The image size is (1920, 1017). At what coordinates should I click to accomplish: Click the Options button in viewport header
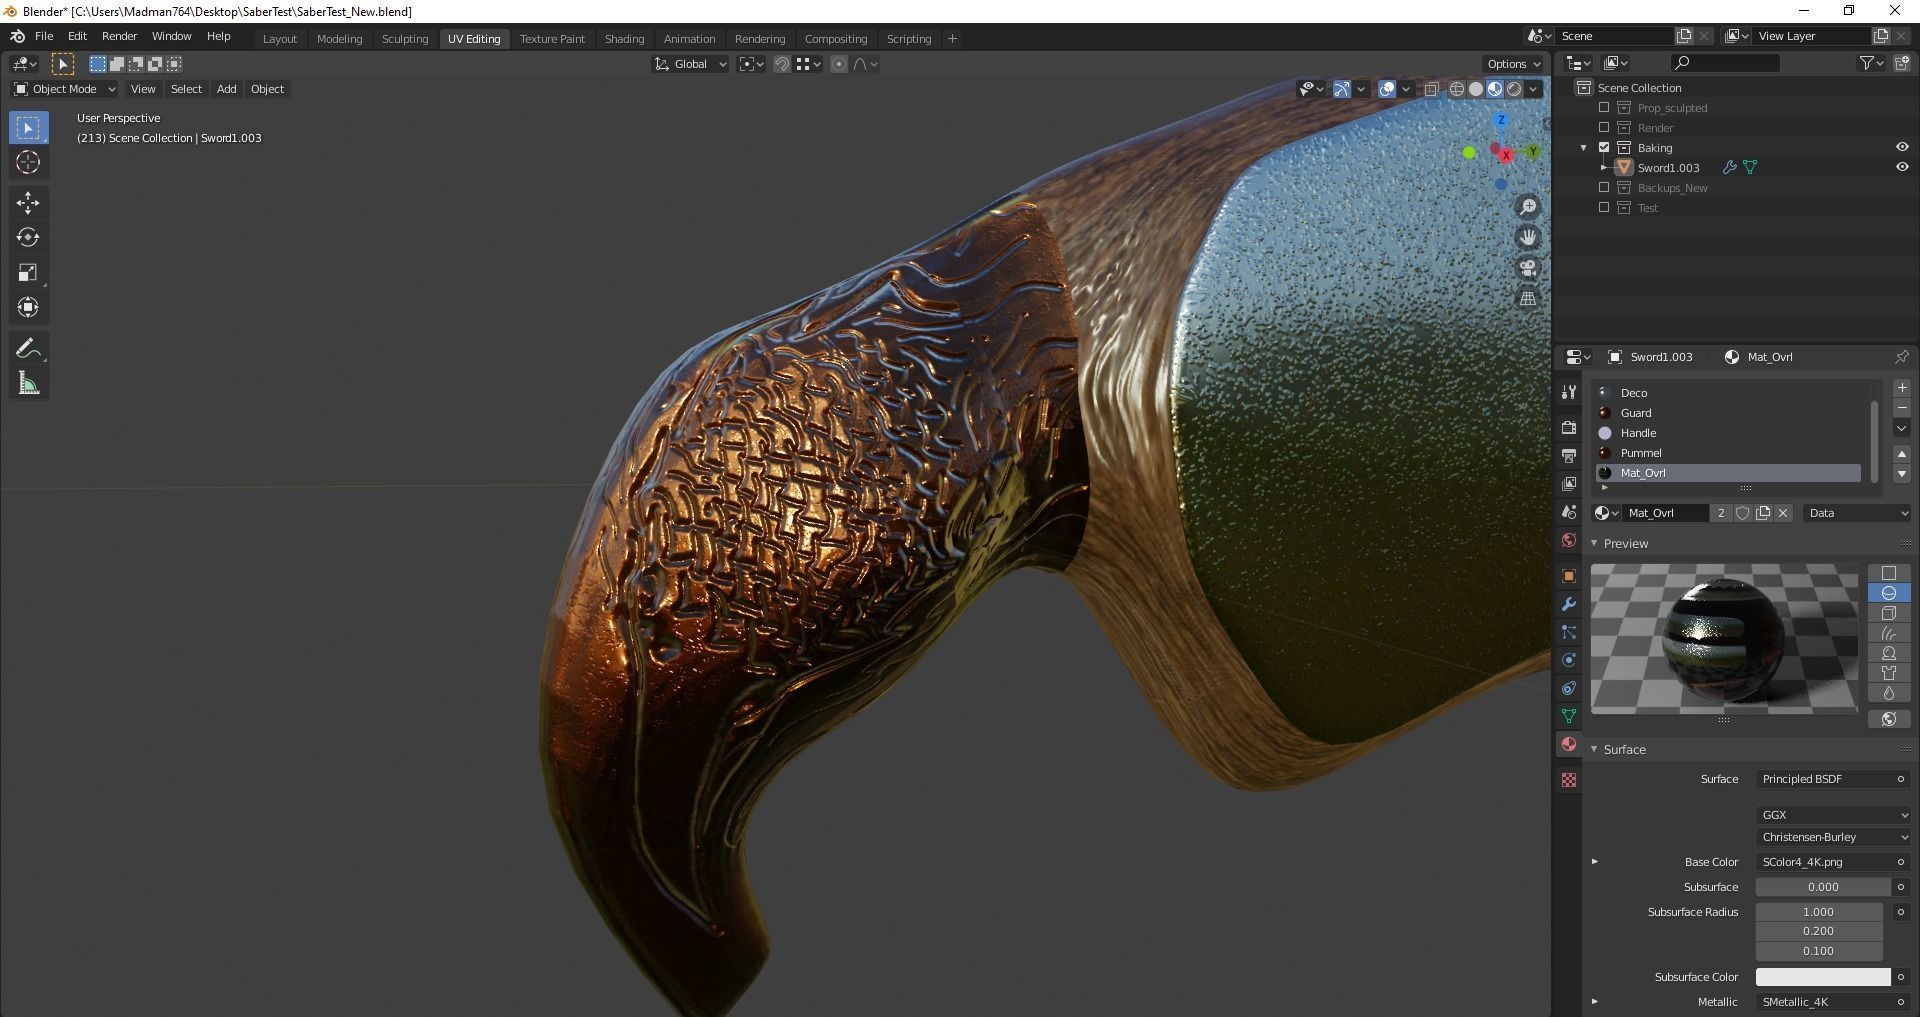point(1512,63)
